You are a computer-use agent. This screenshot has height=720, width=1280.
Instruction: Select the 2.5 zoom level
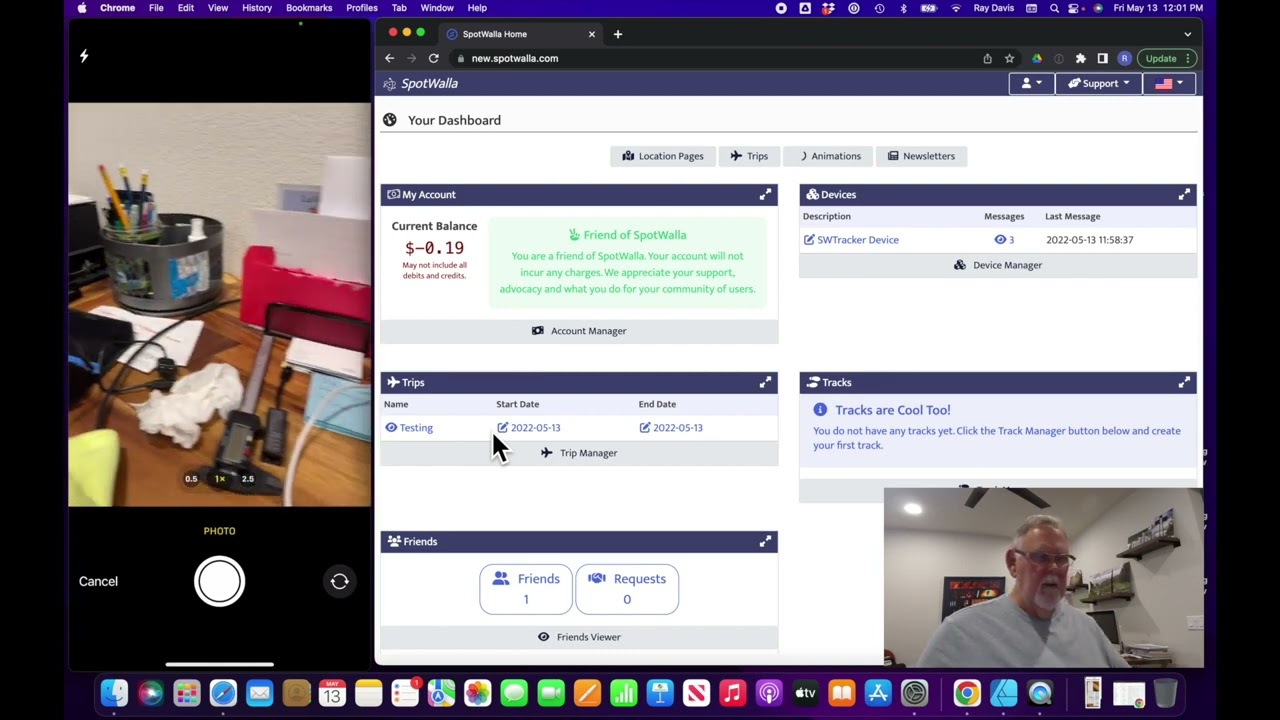pos(248,479)
